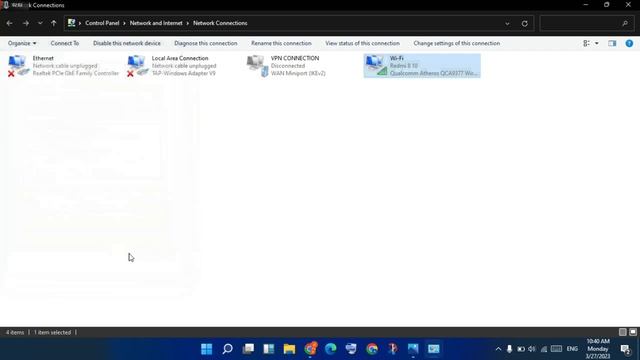This screenshot has width=640, height=360.
Task: Click Rename this connection
Action: 281,43
